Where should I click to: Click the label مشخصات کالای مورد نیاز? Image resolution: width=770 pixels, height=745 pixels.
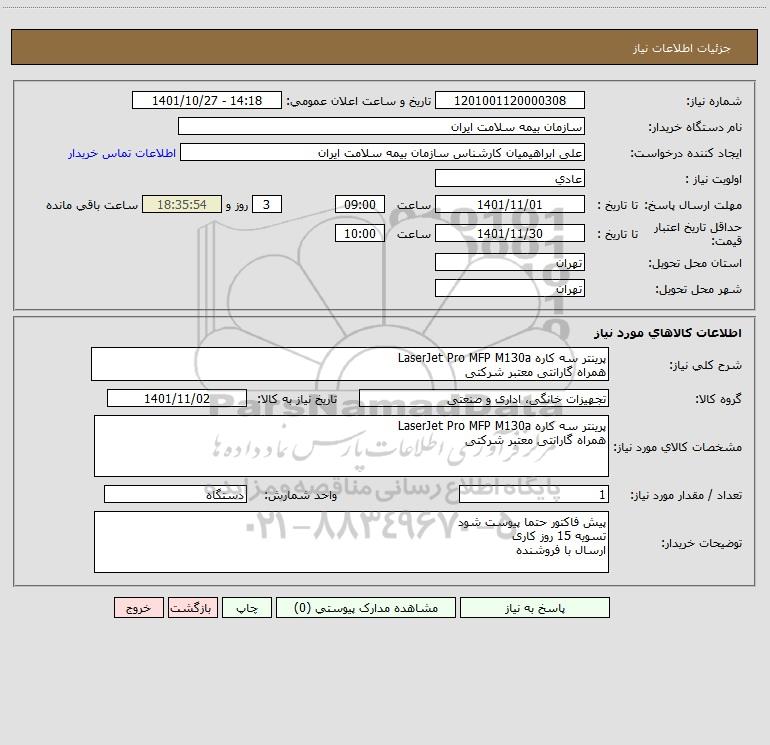[678, 447]
